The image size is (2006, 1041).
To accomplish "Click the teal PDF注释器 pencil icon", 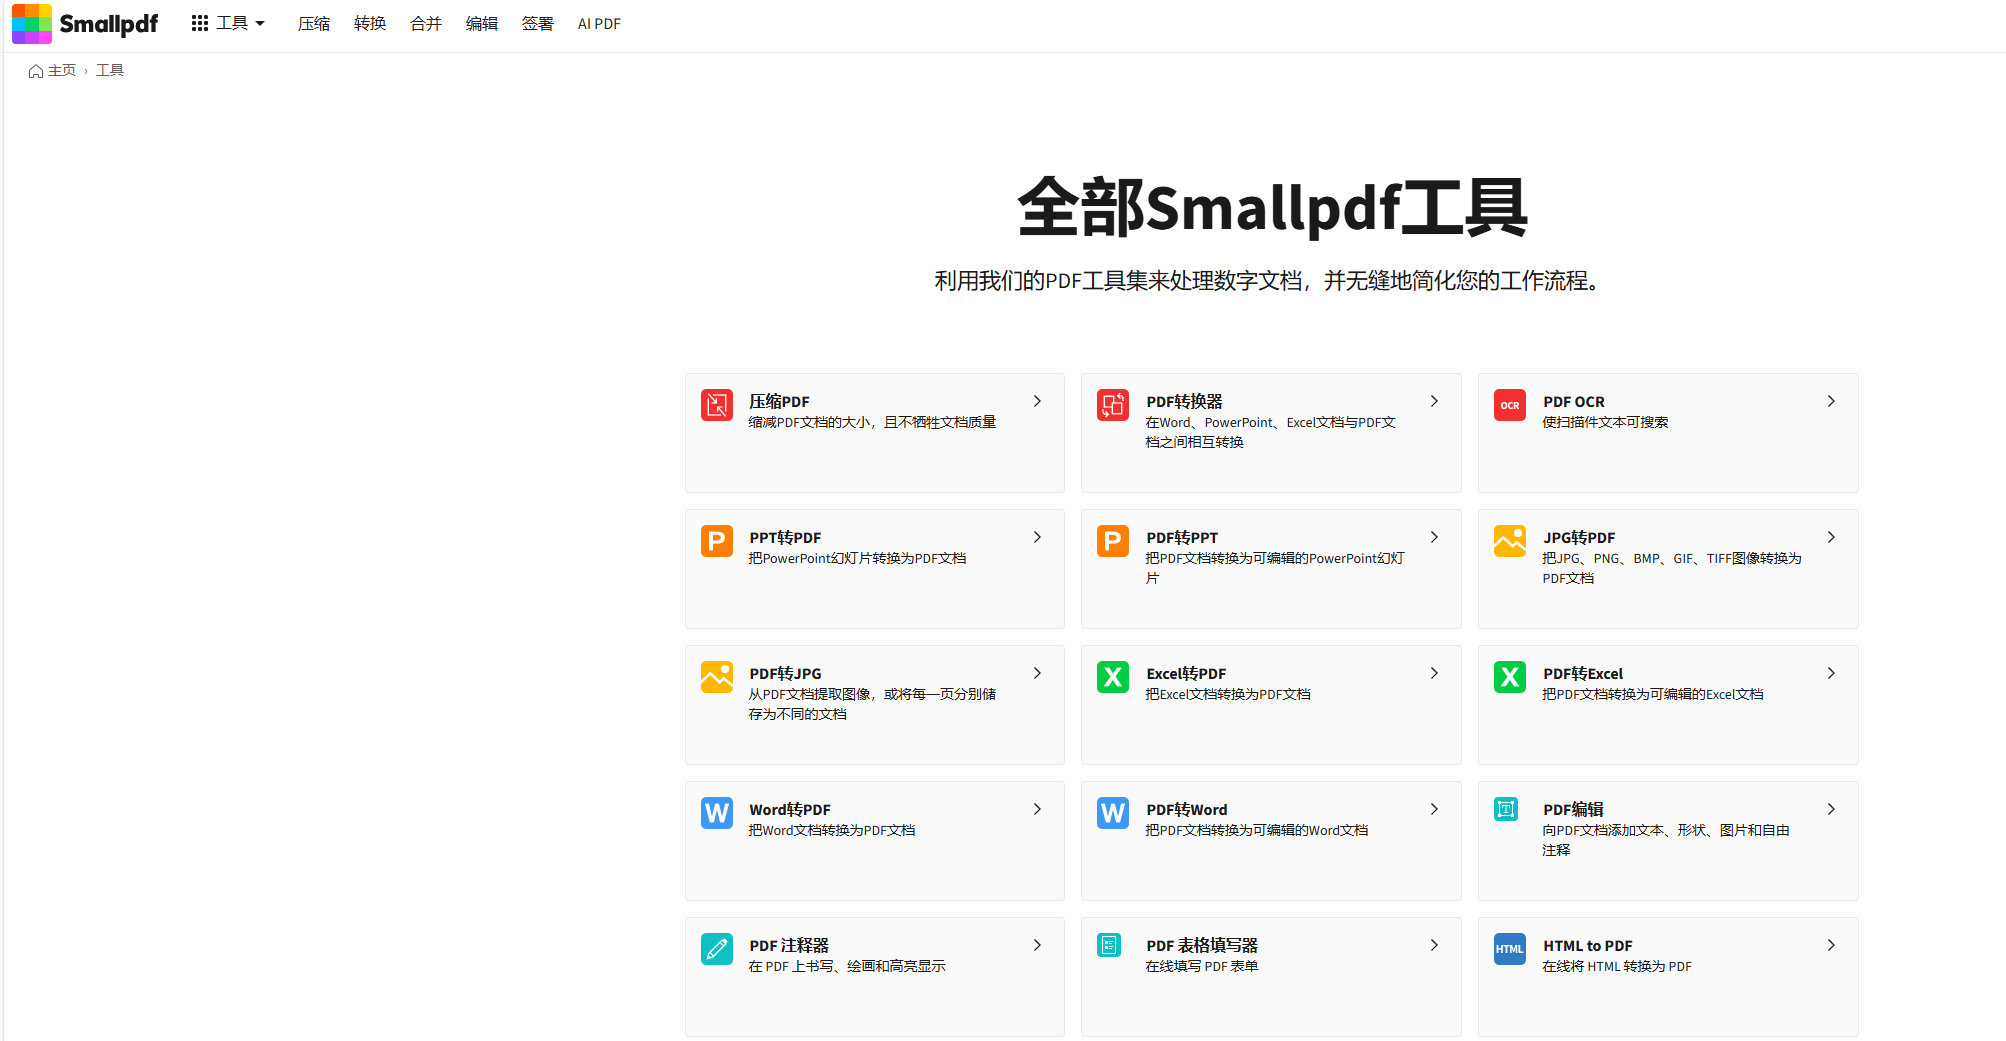I will (x=716, y=949).
